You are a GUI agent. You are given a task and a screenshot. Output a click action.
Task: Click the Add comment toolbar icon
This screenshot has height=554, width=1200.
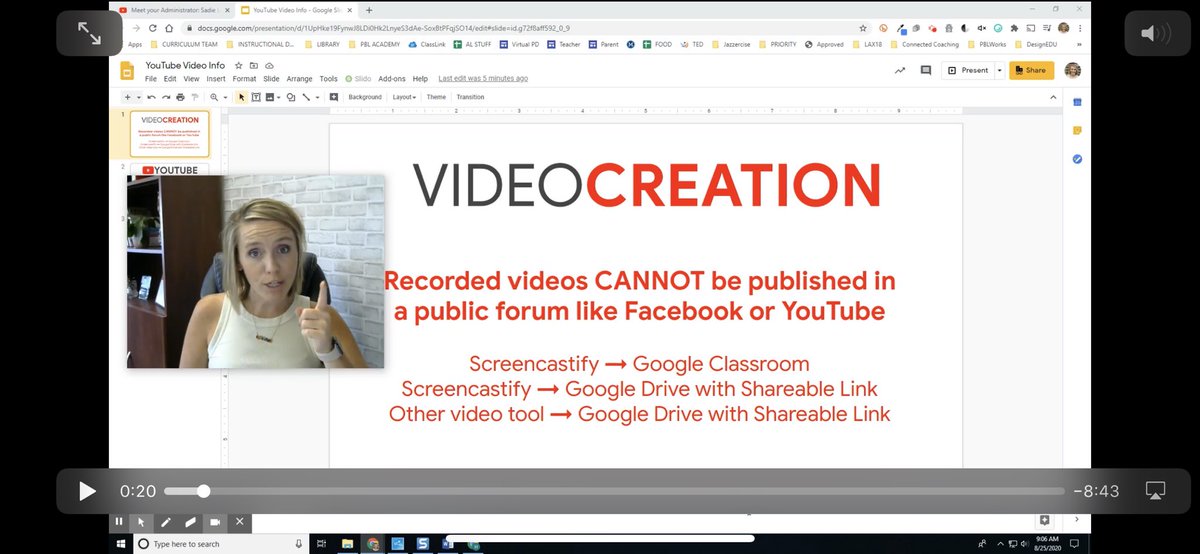point(333,97)
